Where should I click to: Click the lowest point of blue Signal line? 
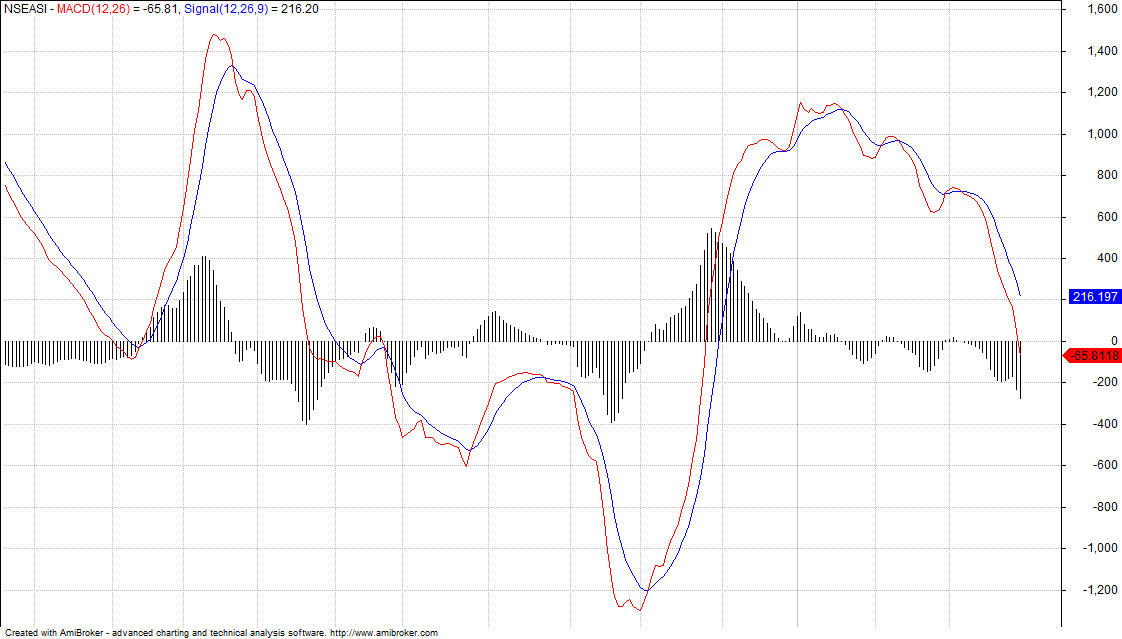645,590
